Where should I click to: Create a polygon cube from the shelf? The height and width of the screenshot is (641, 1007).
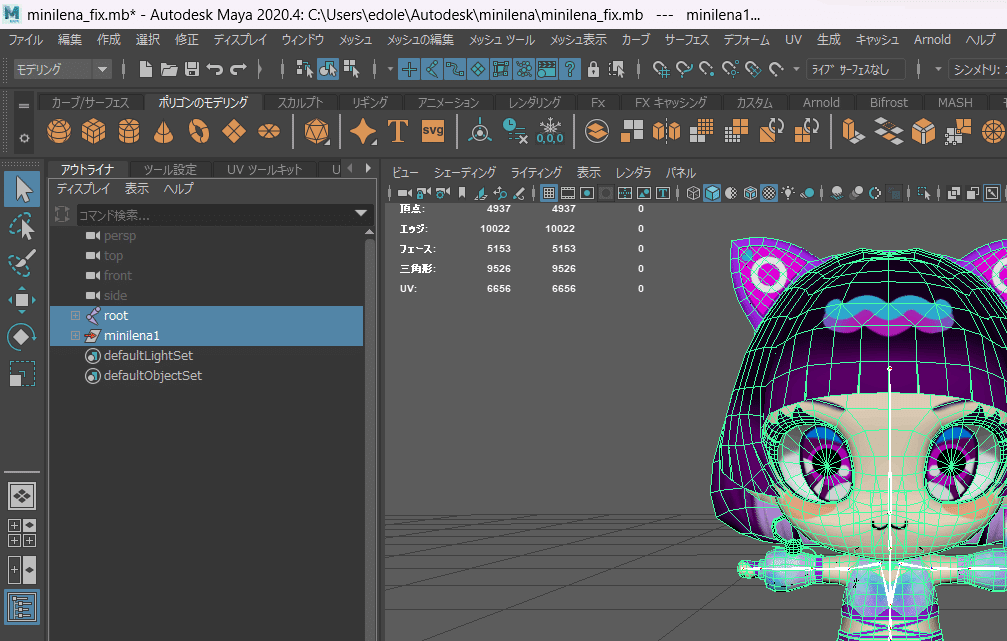(x=94, y=131)
